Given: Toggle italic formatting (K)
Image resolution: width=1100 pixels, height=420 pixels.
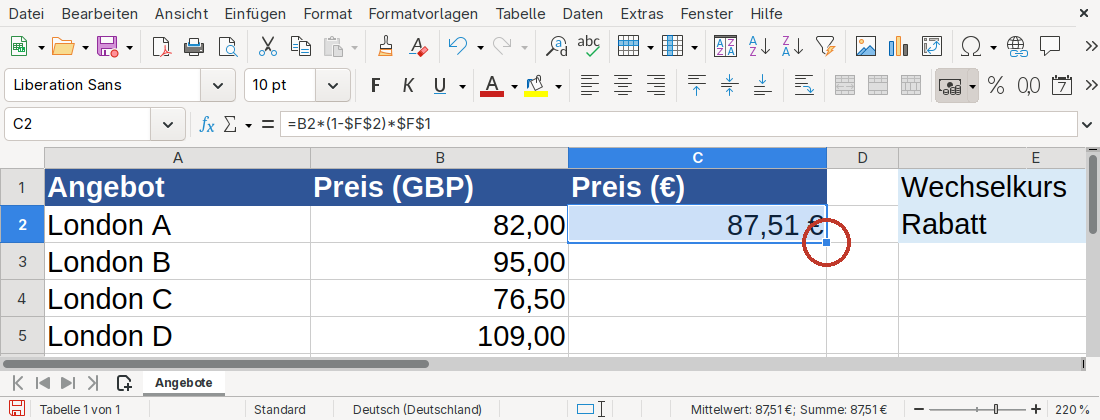Looking at the screenshot, I should [408, 86].
